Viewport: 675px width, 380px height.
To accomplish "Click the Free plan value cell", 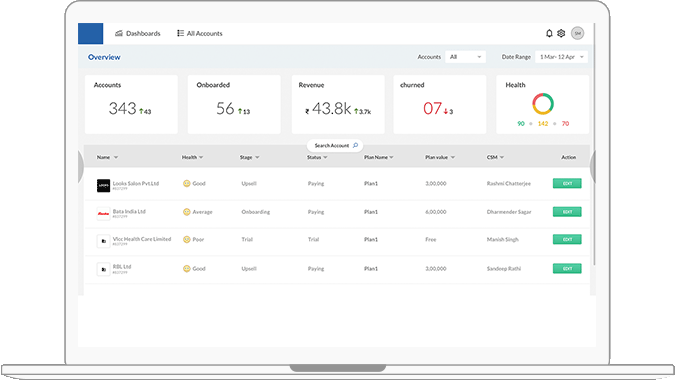I will click(430, 239).
